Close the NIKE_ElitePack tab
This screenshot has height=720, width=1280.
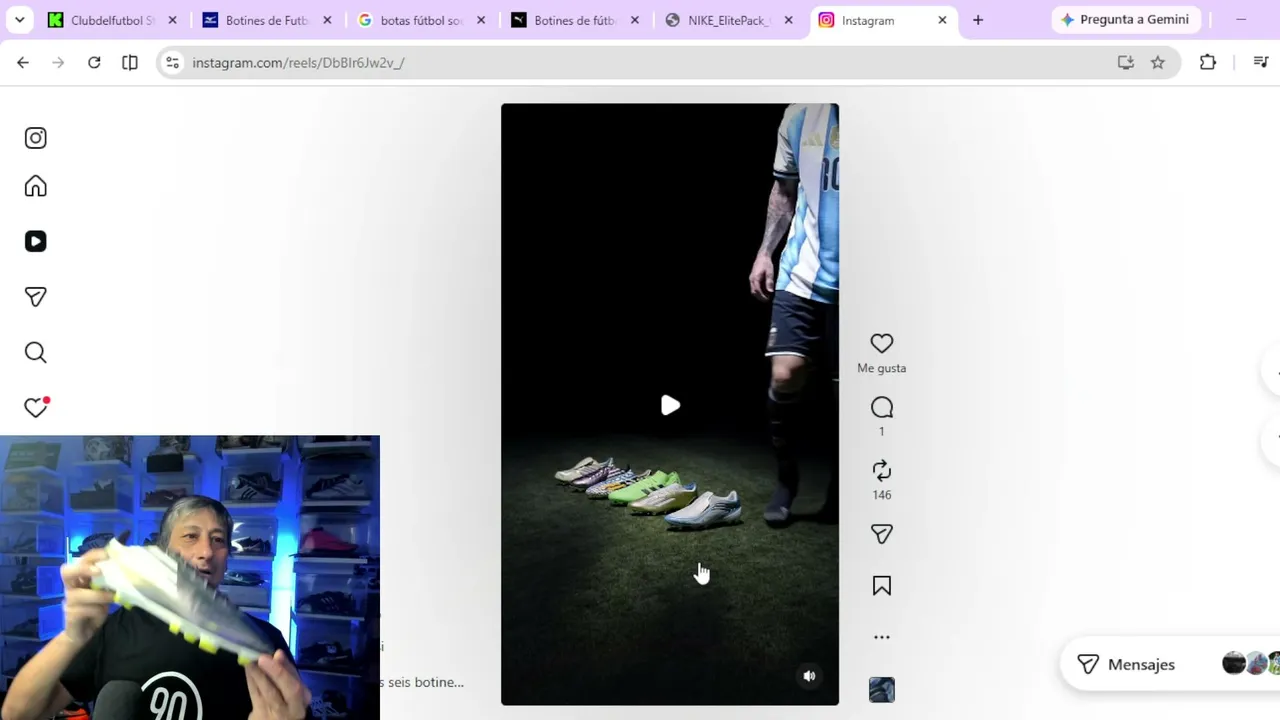pos(788,20)
